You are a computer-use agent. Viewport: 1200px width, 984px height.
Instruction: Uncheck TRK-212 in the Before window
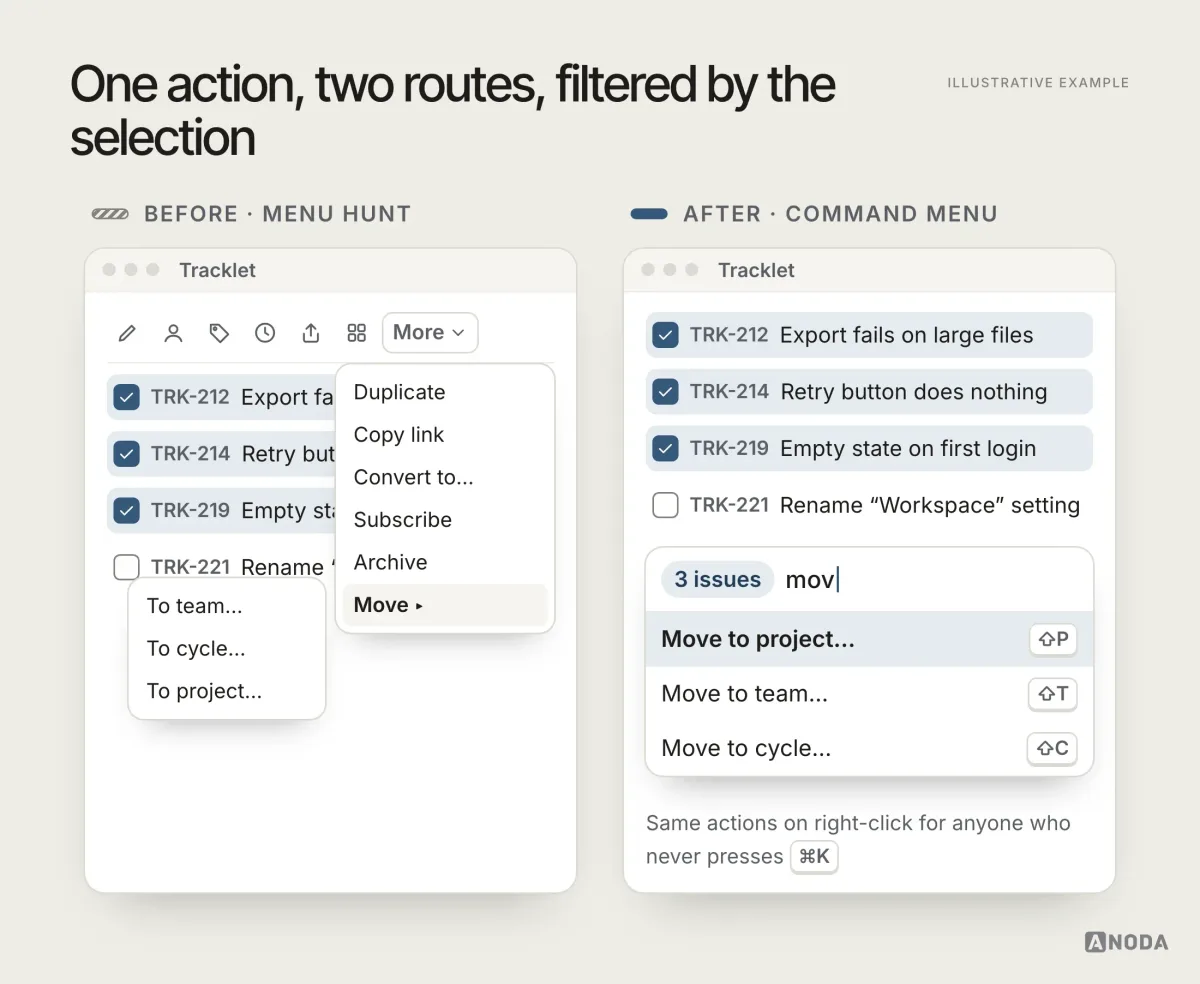tap(126, 397)
